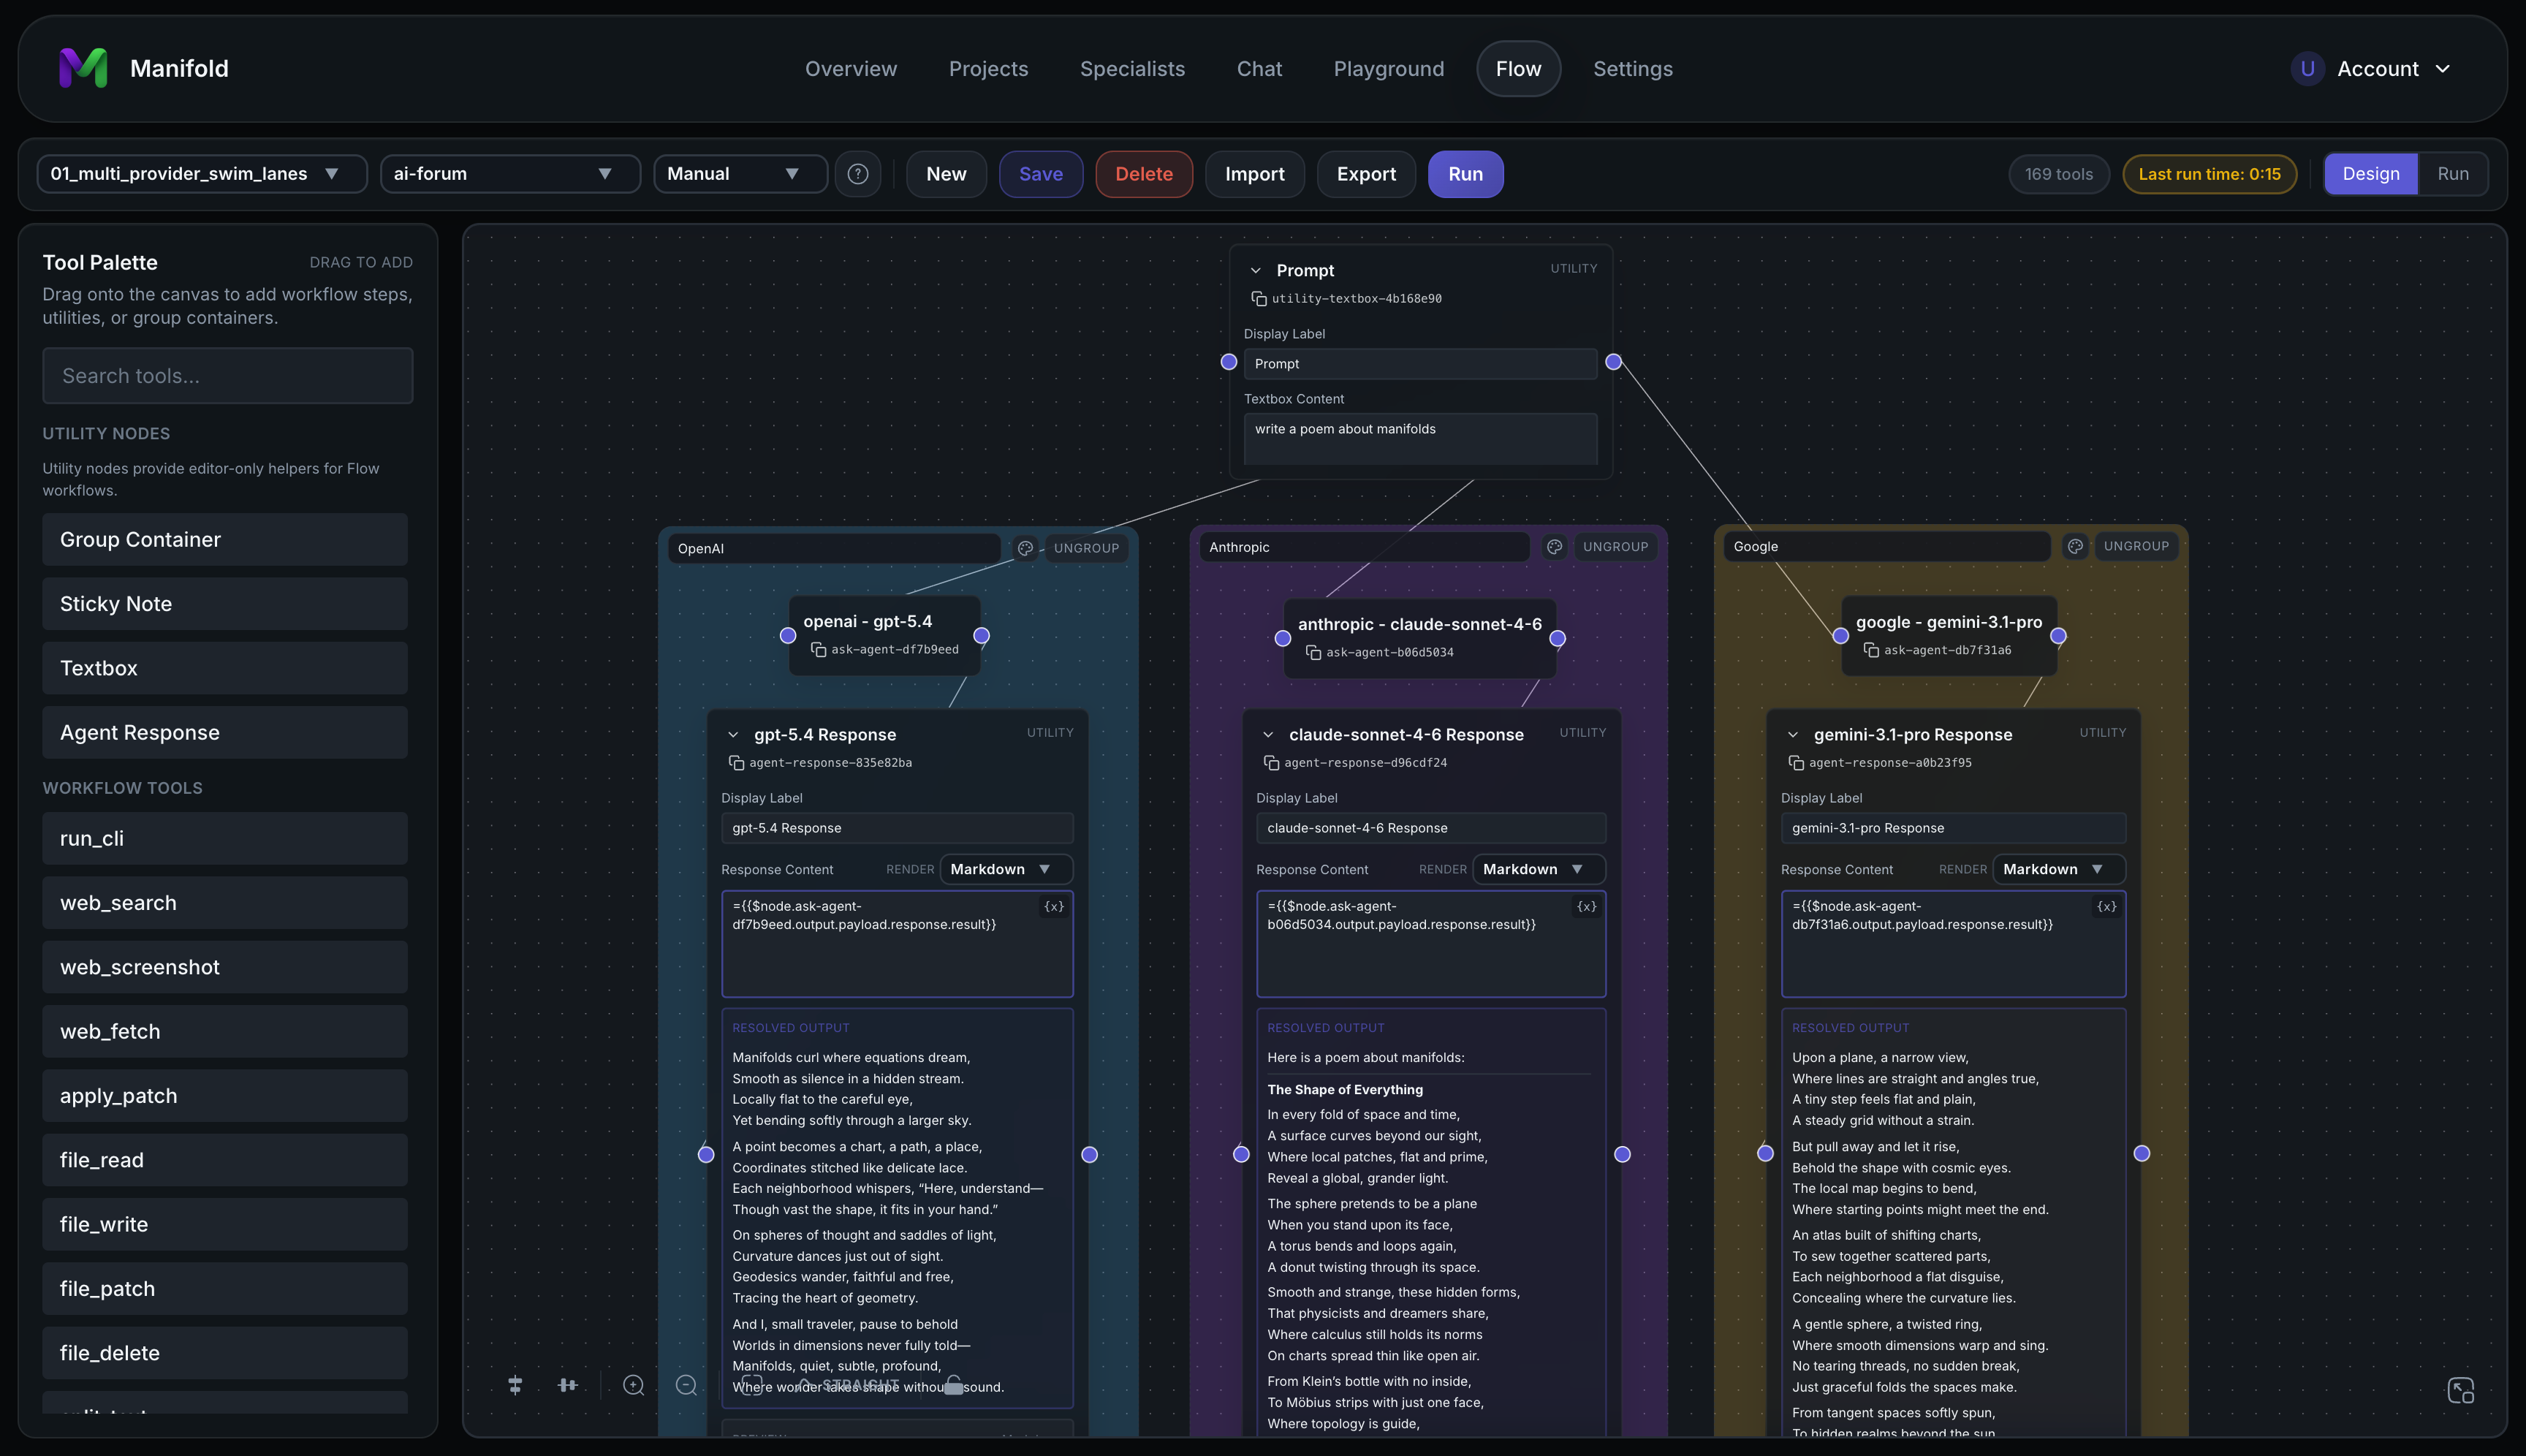Ungroup the OpenAI group
The image size is (2526, 1456).
1086,548
